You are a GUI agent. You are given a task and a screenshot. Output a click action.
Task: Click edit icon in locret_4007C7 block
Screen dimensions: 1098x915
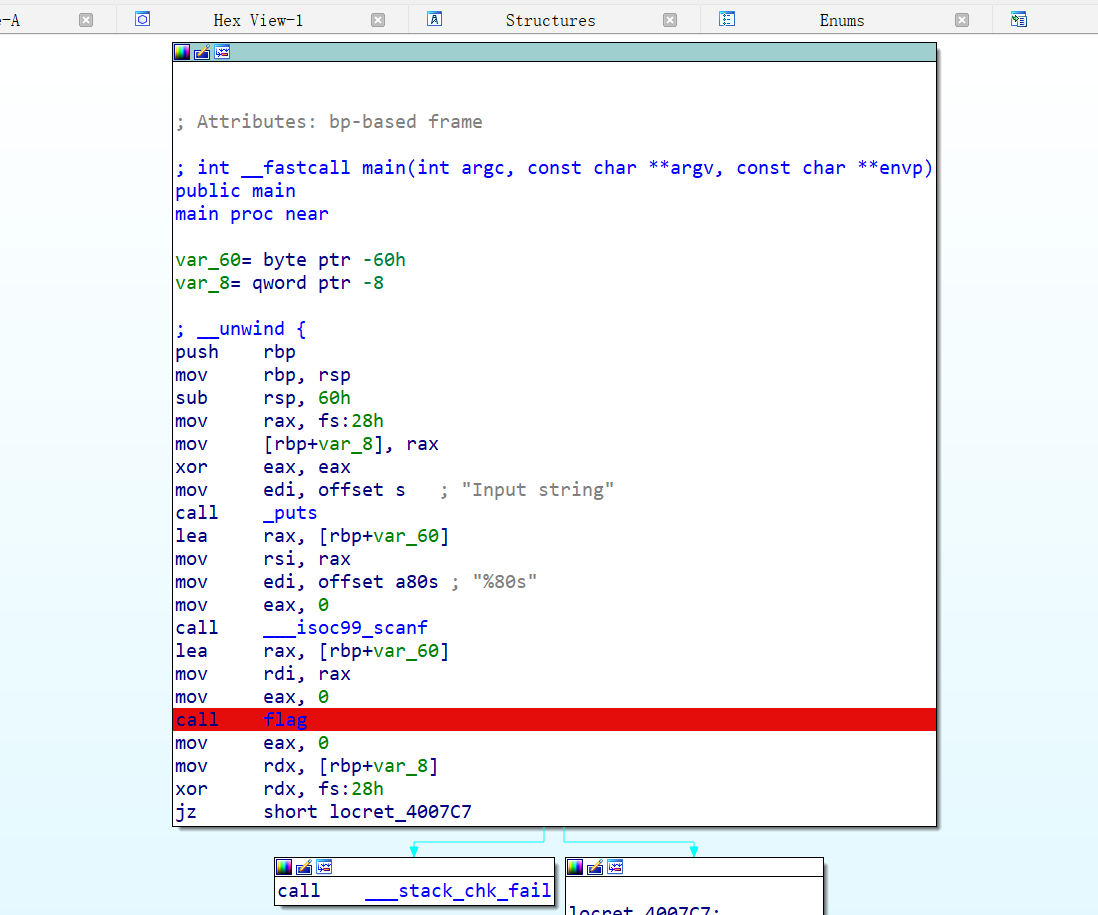tap(595, 867)
